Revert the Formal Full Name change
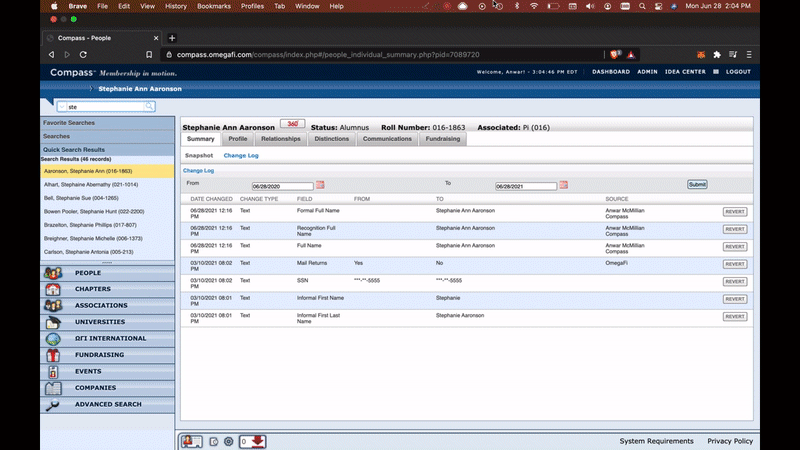This screenshot has height=450, width=800. [735, 212]
